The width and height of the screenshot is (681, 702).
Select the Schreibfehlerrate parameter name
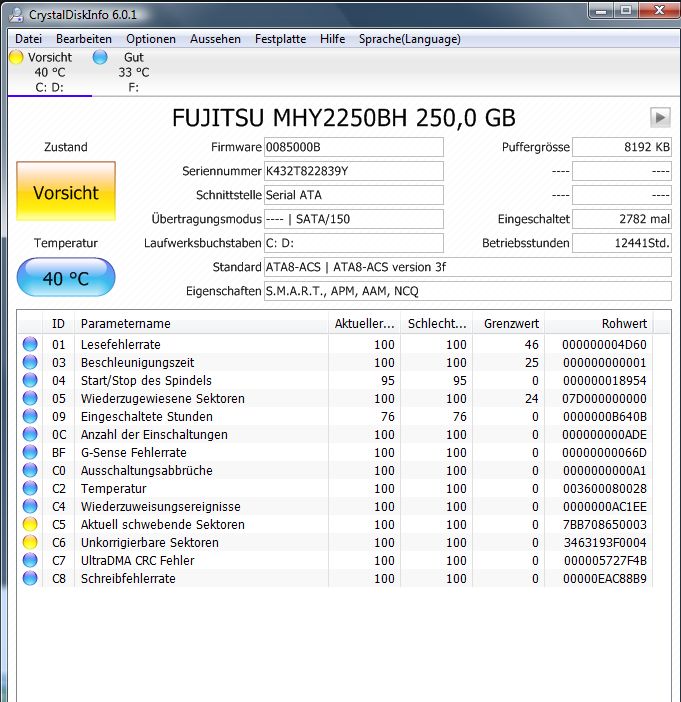128,578
